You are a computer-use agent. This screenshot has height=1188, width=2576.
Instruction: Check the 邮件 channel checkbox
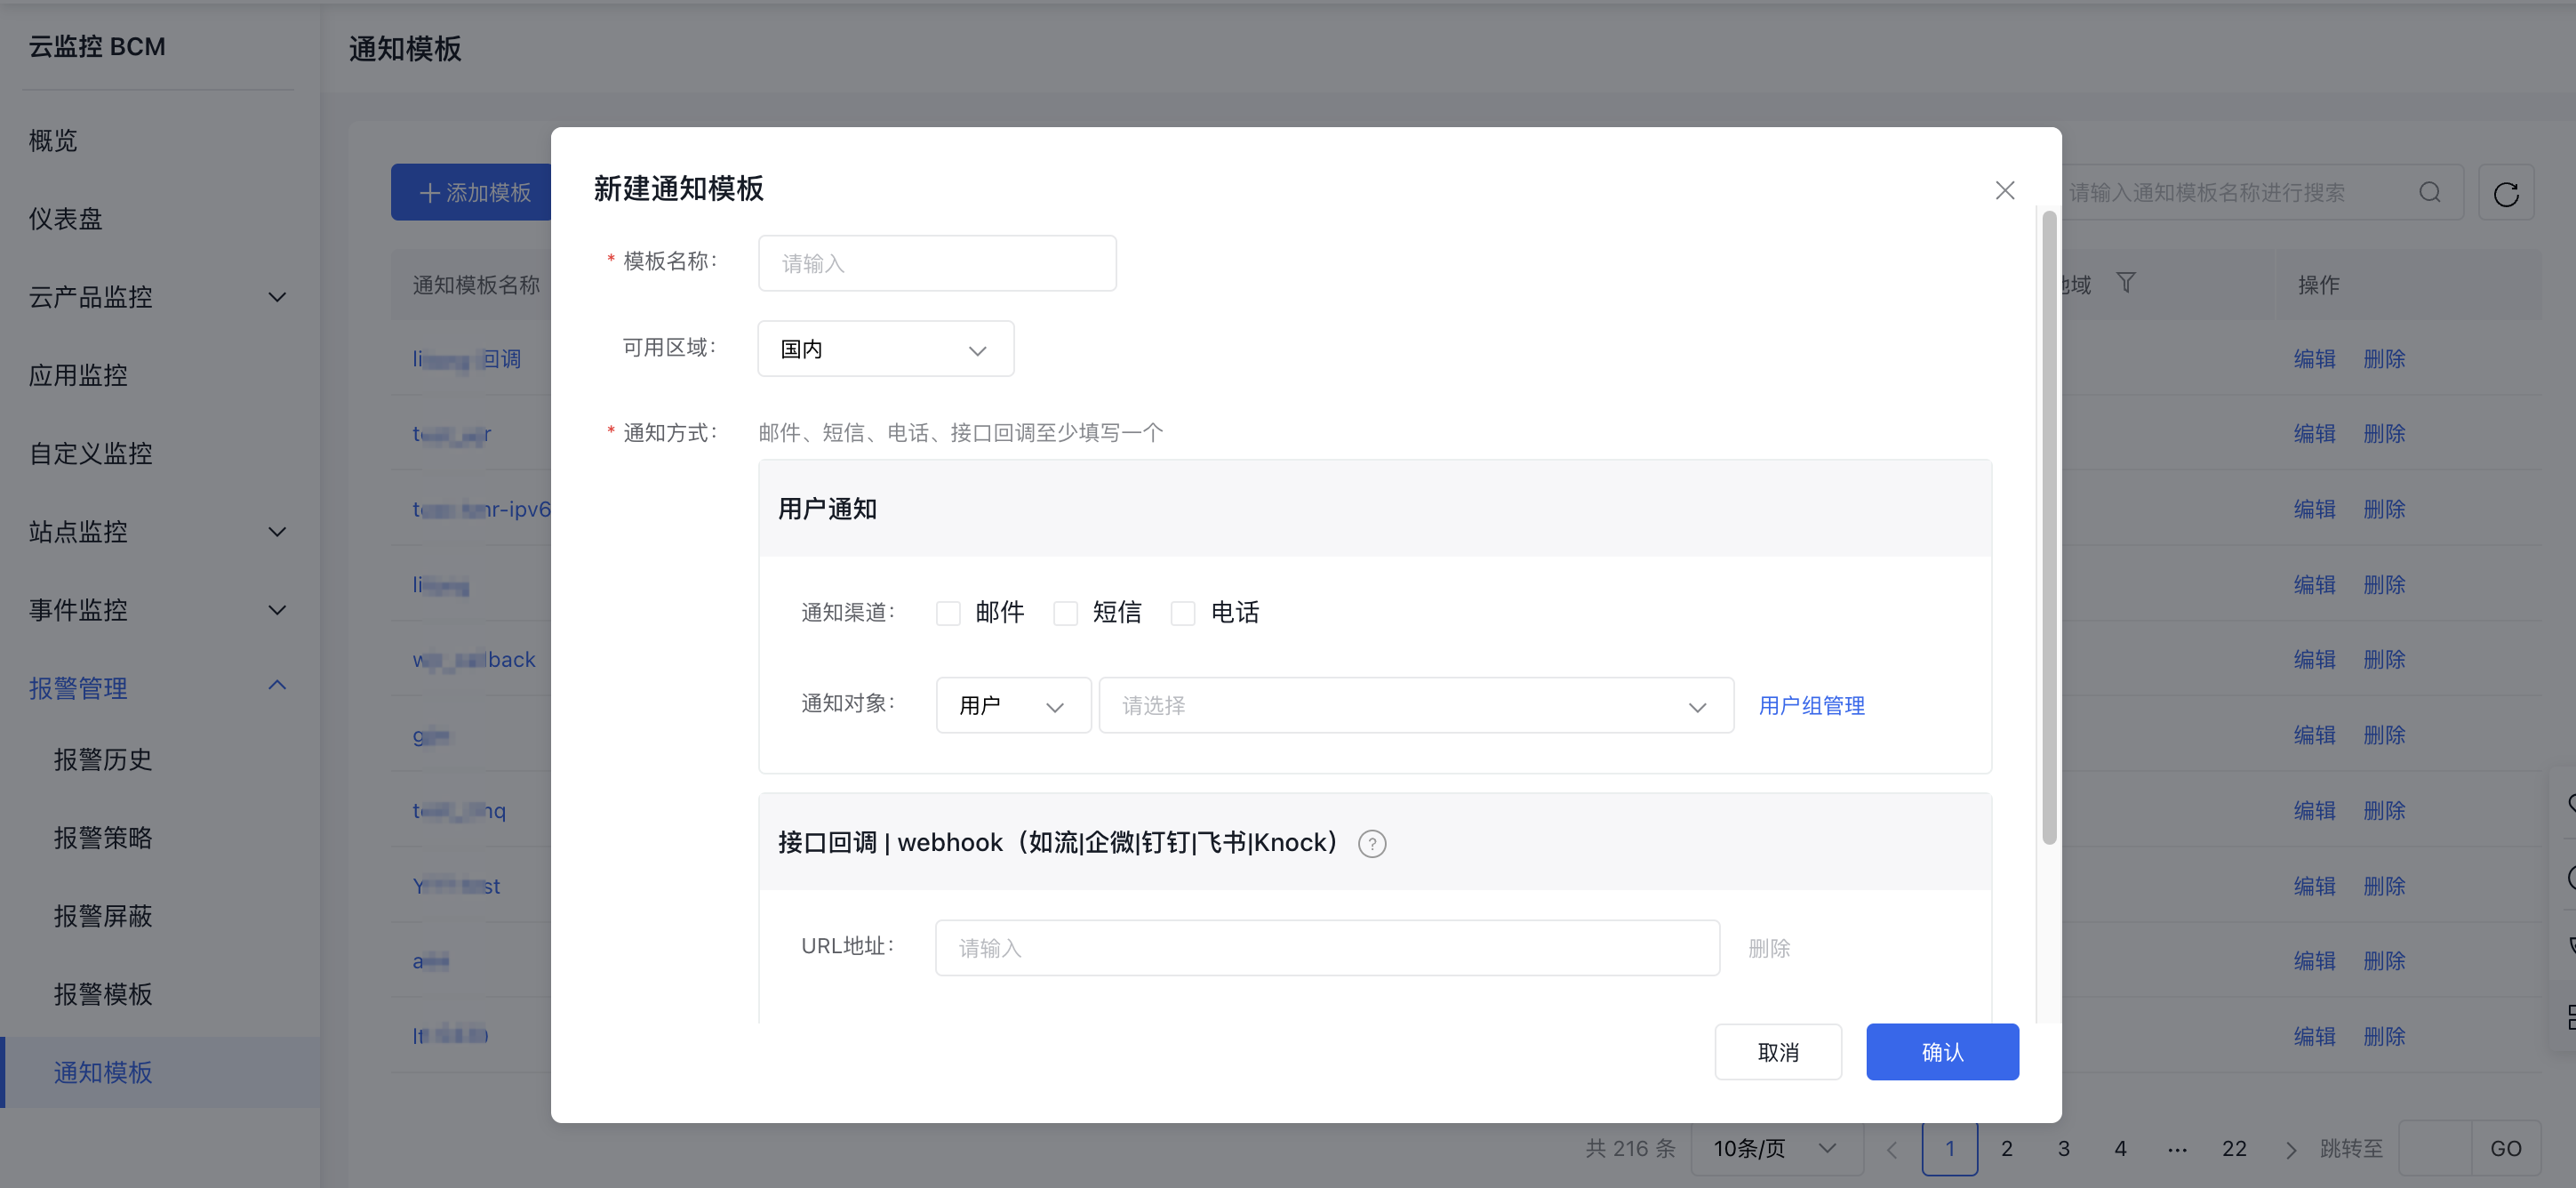coord(948,612)
